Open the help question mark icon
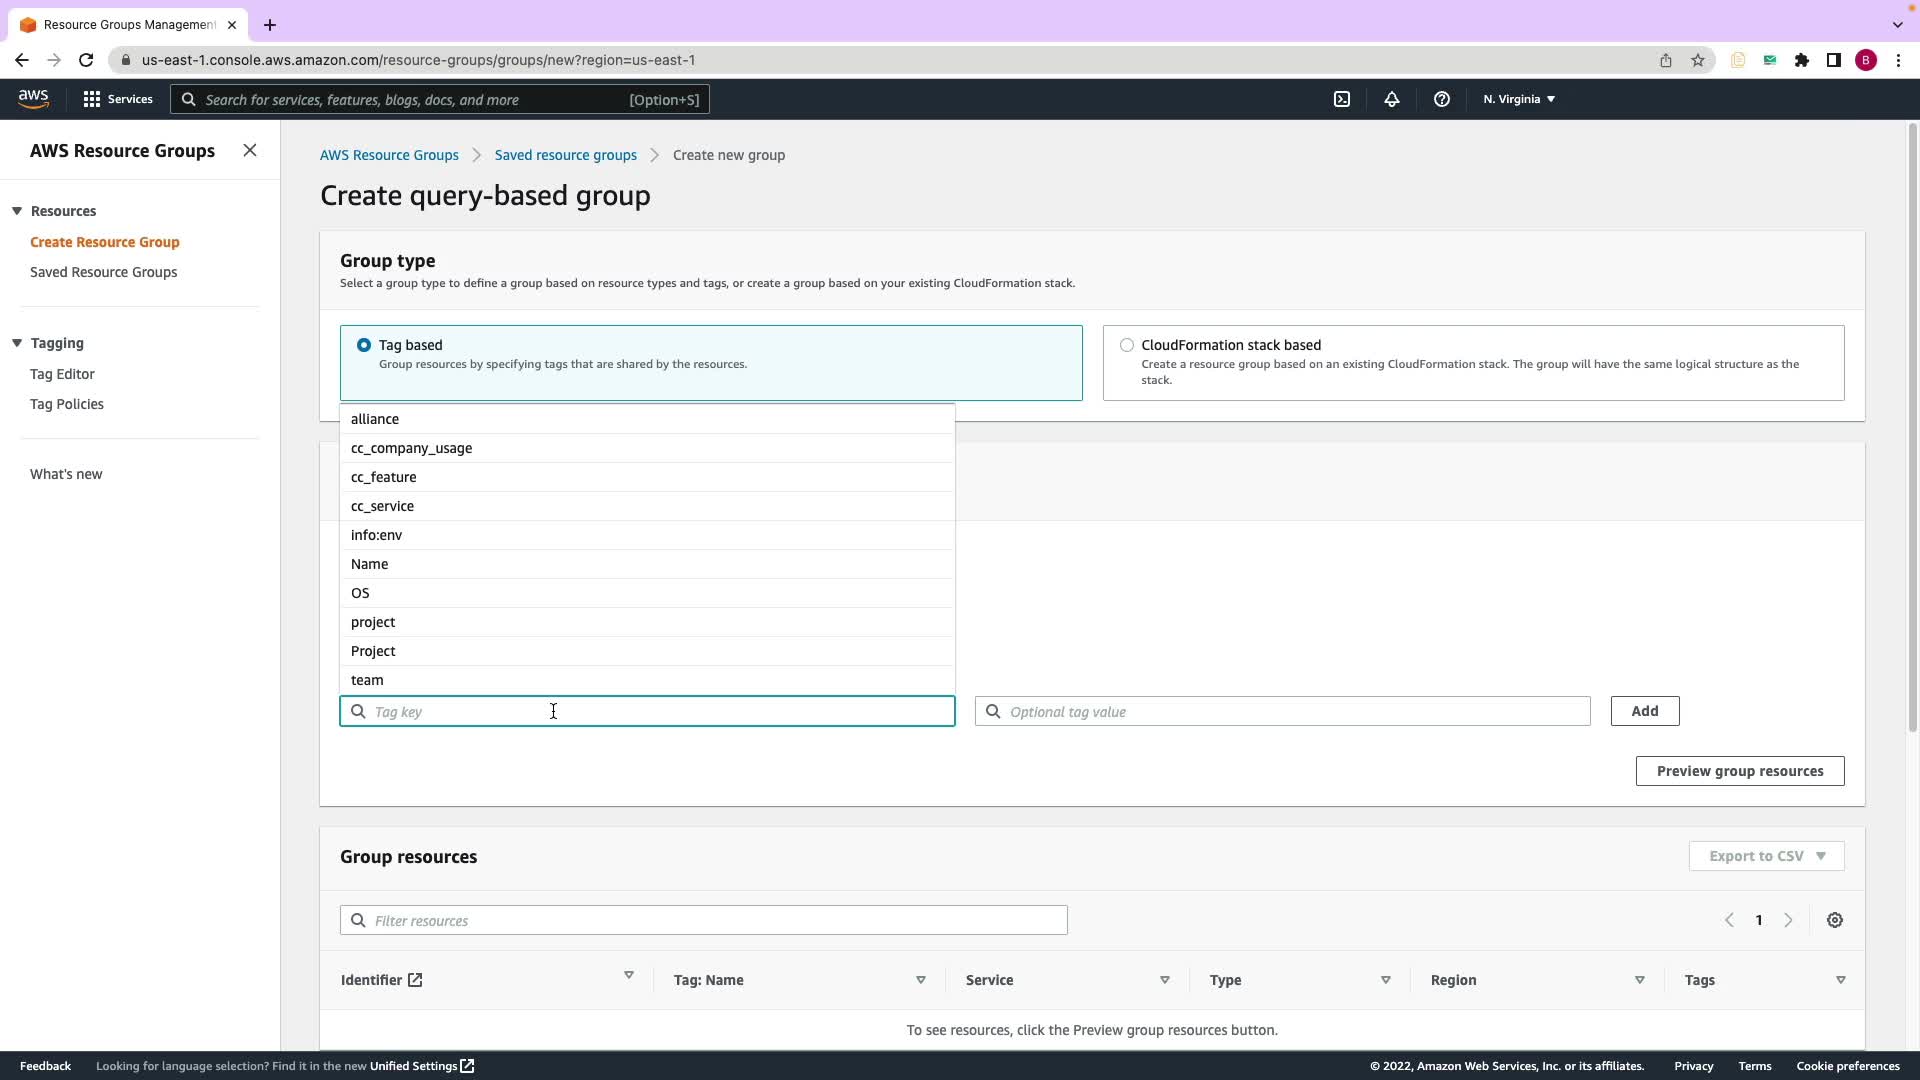The width and height of the screenshot is (1920, 1080). pos(1441,99)
